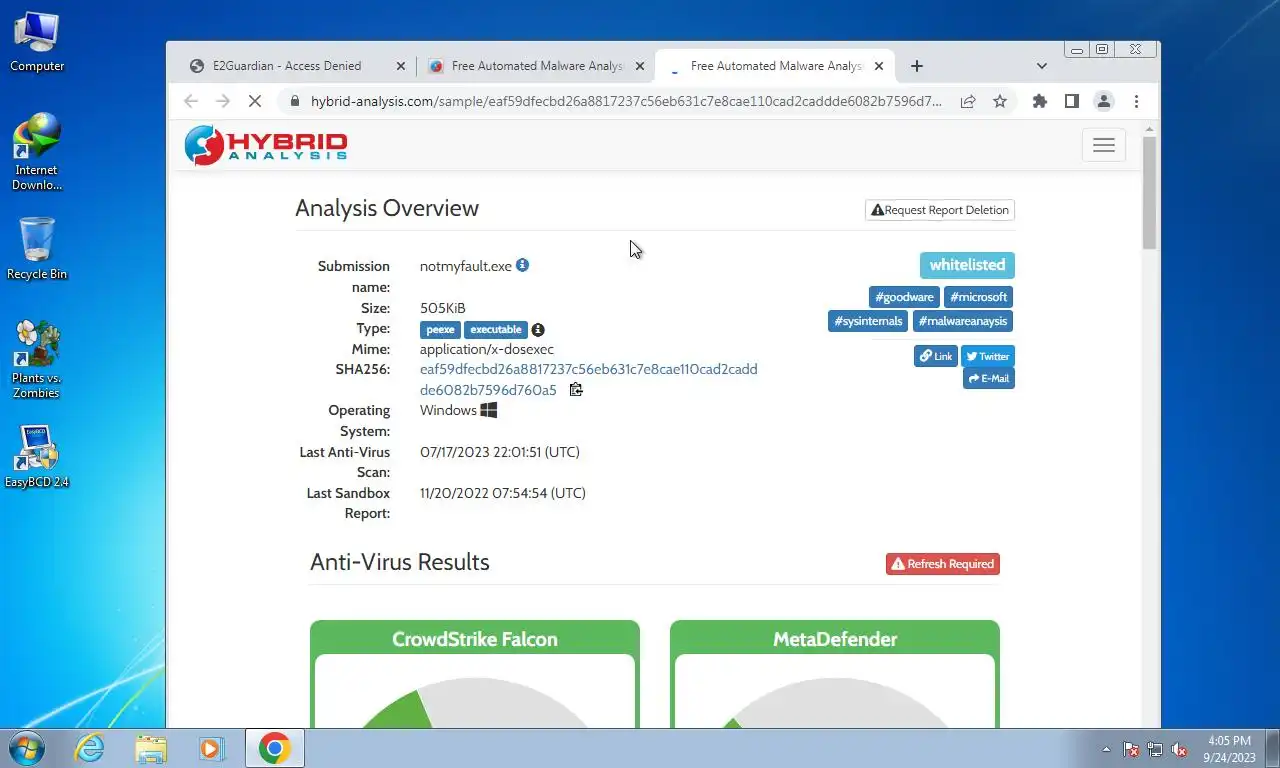This screenshot has height=768, width=1280.
Task: Click the #sysinternals tag
Action: [868, 321]
